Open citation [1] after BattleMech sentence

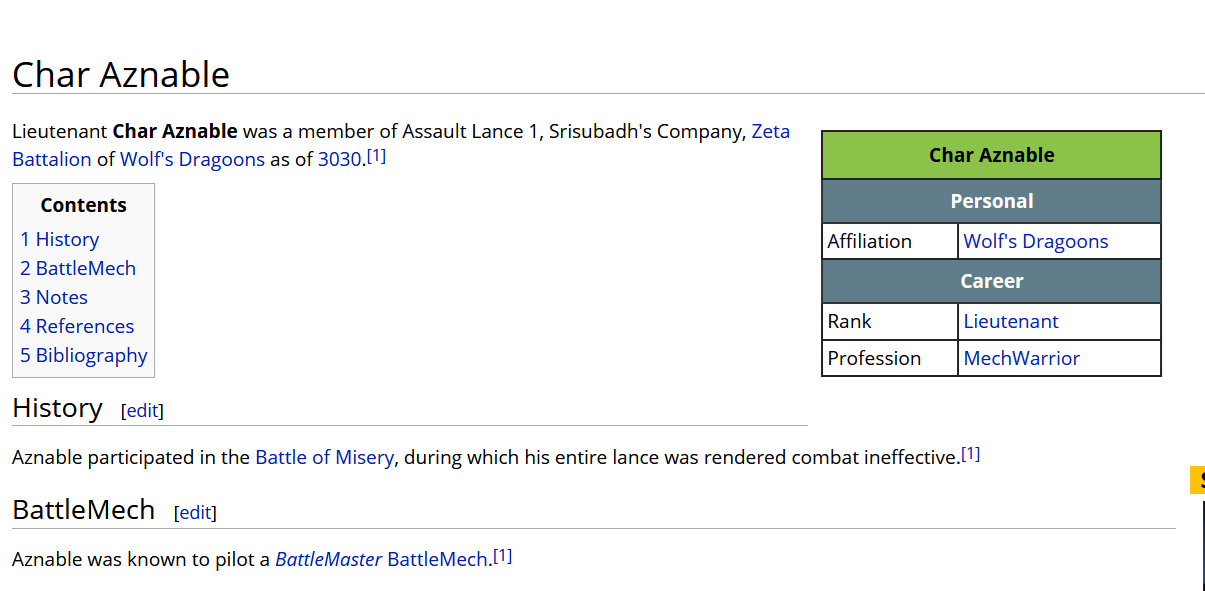(502, 556)
